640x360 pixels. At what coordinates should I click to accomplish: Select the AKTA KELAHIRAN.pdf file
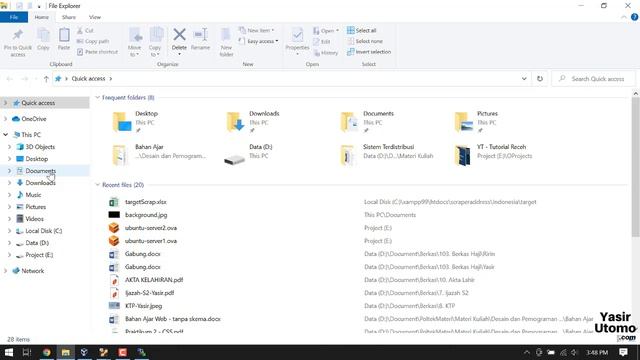[x=153, y=280]
